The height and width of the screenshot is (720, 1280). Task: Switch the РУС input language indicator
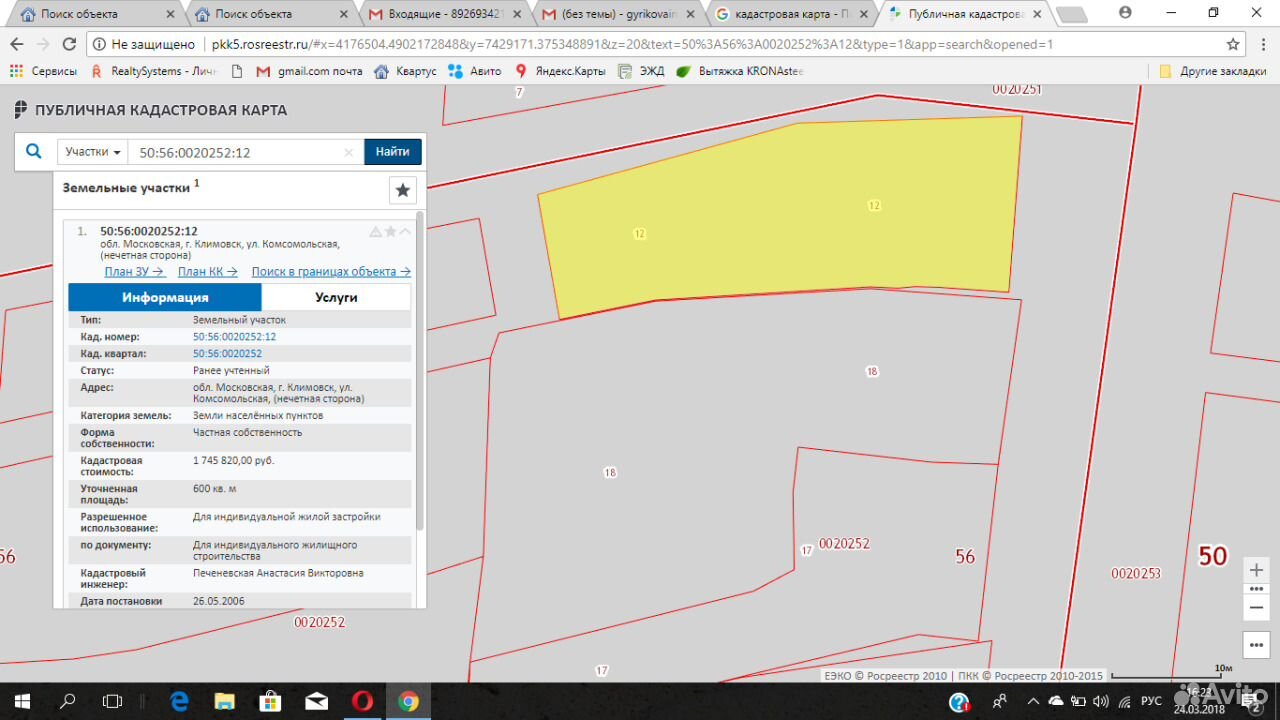coord(1151,701)
